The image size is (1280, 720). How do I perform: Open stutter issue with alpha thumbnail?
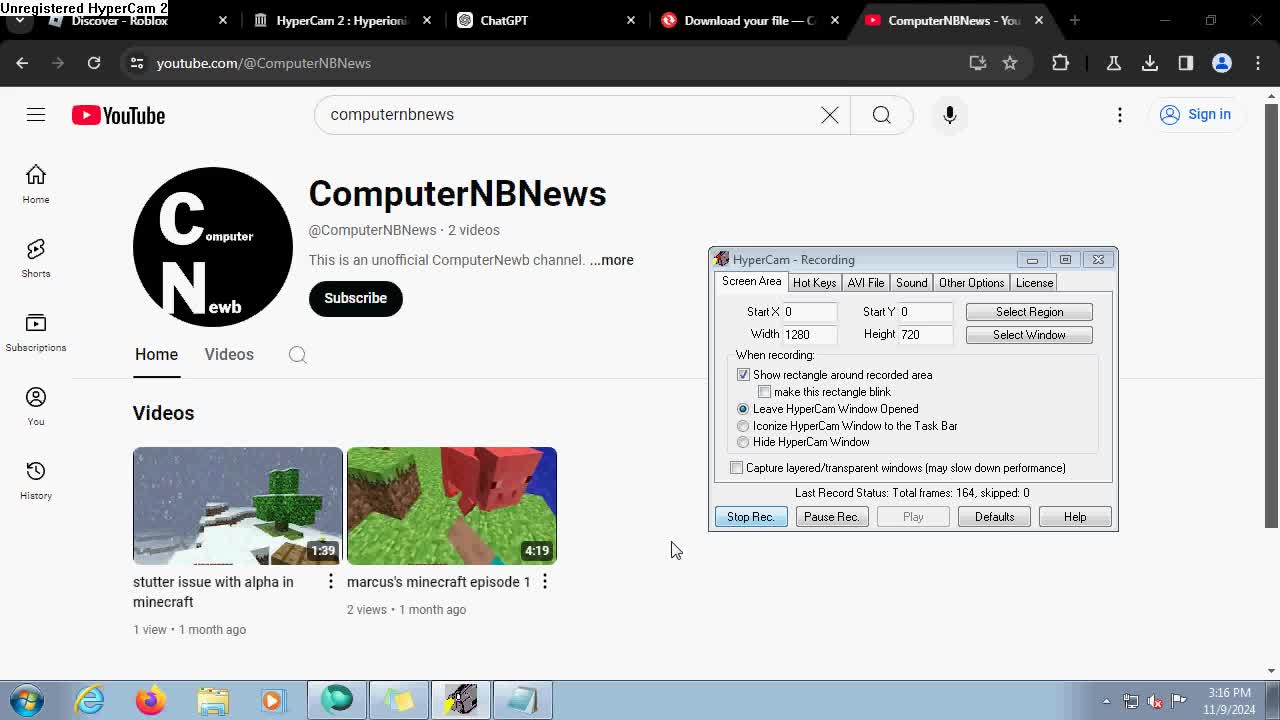pyautogui.click(x=238, y=506)
